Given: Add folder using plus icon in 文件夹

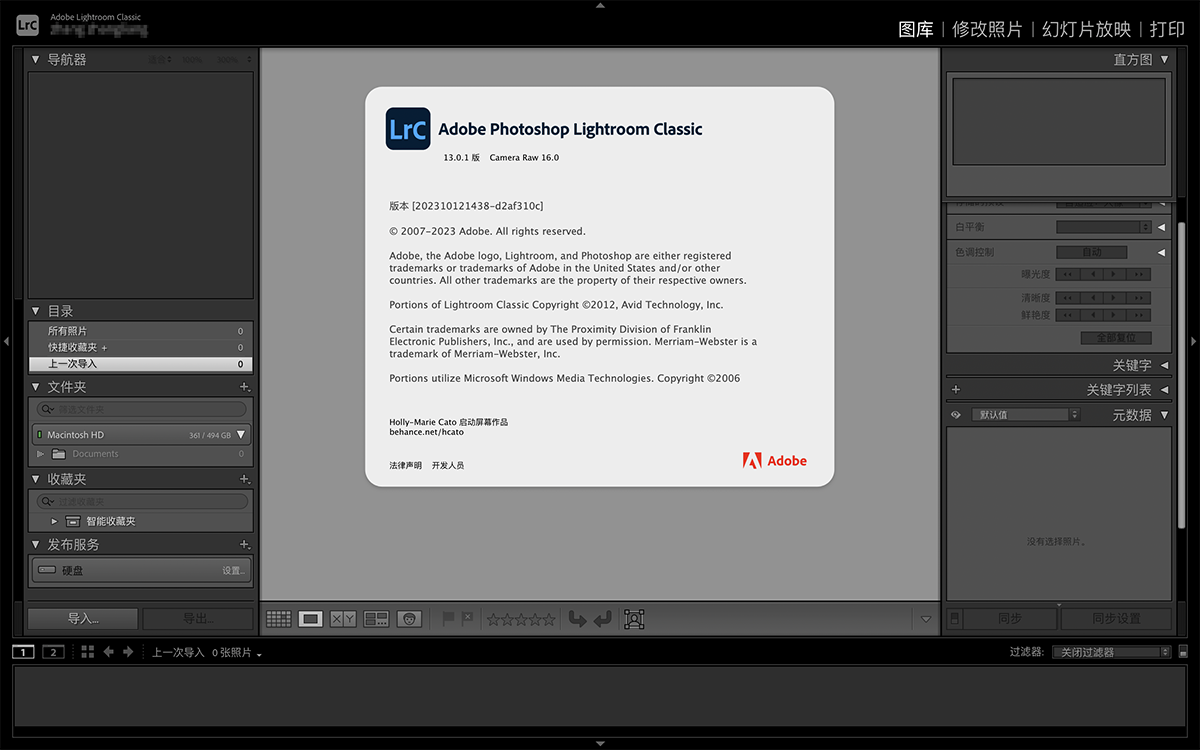Looking at the screenshot, I should 244,387.
